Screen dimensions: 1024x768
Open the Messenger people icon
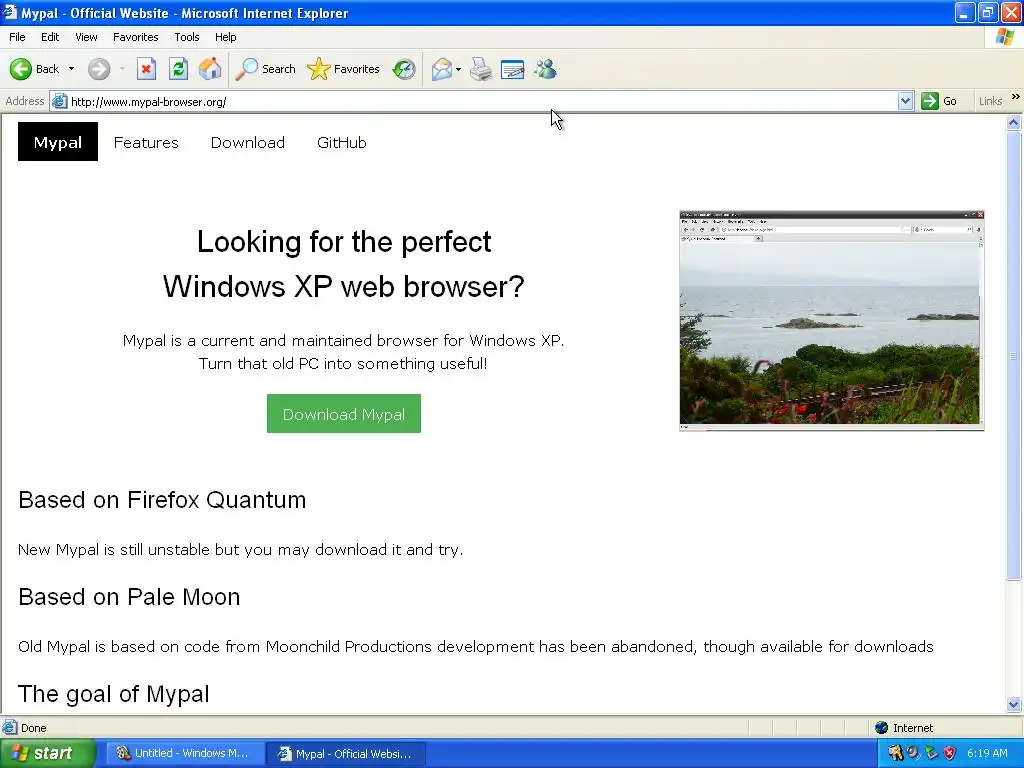[545, 69]
